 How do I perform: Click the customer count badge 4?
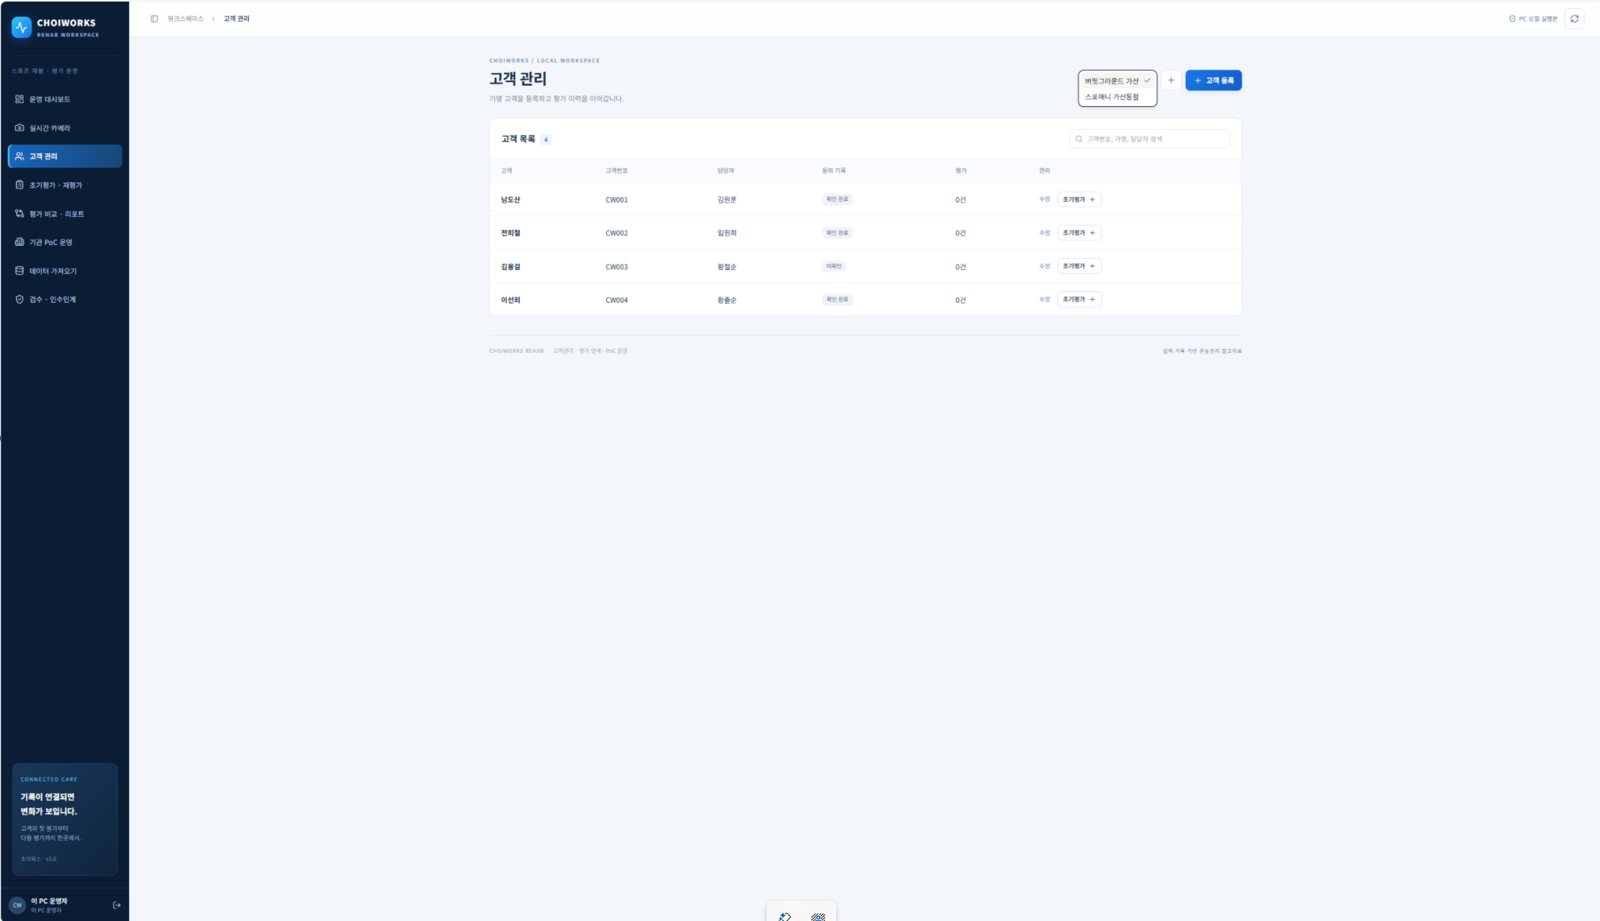tap(546, 139)
